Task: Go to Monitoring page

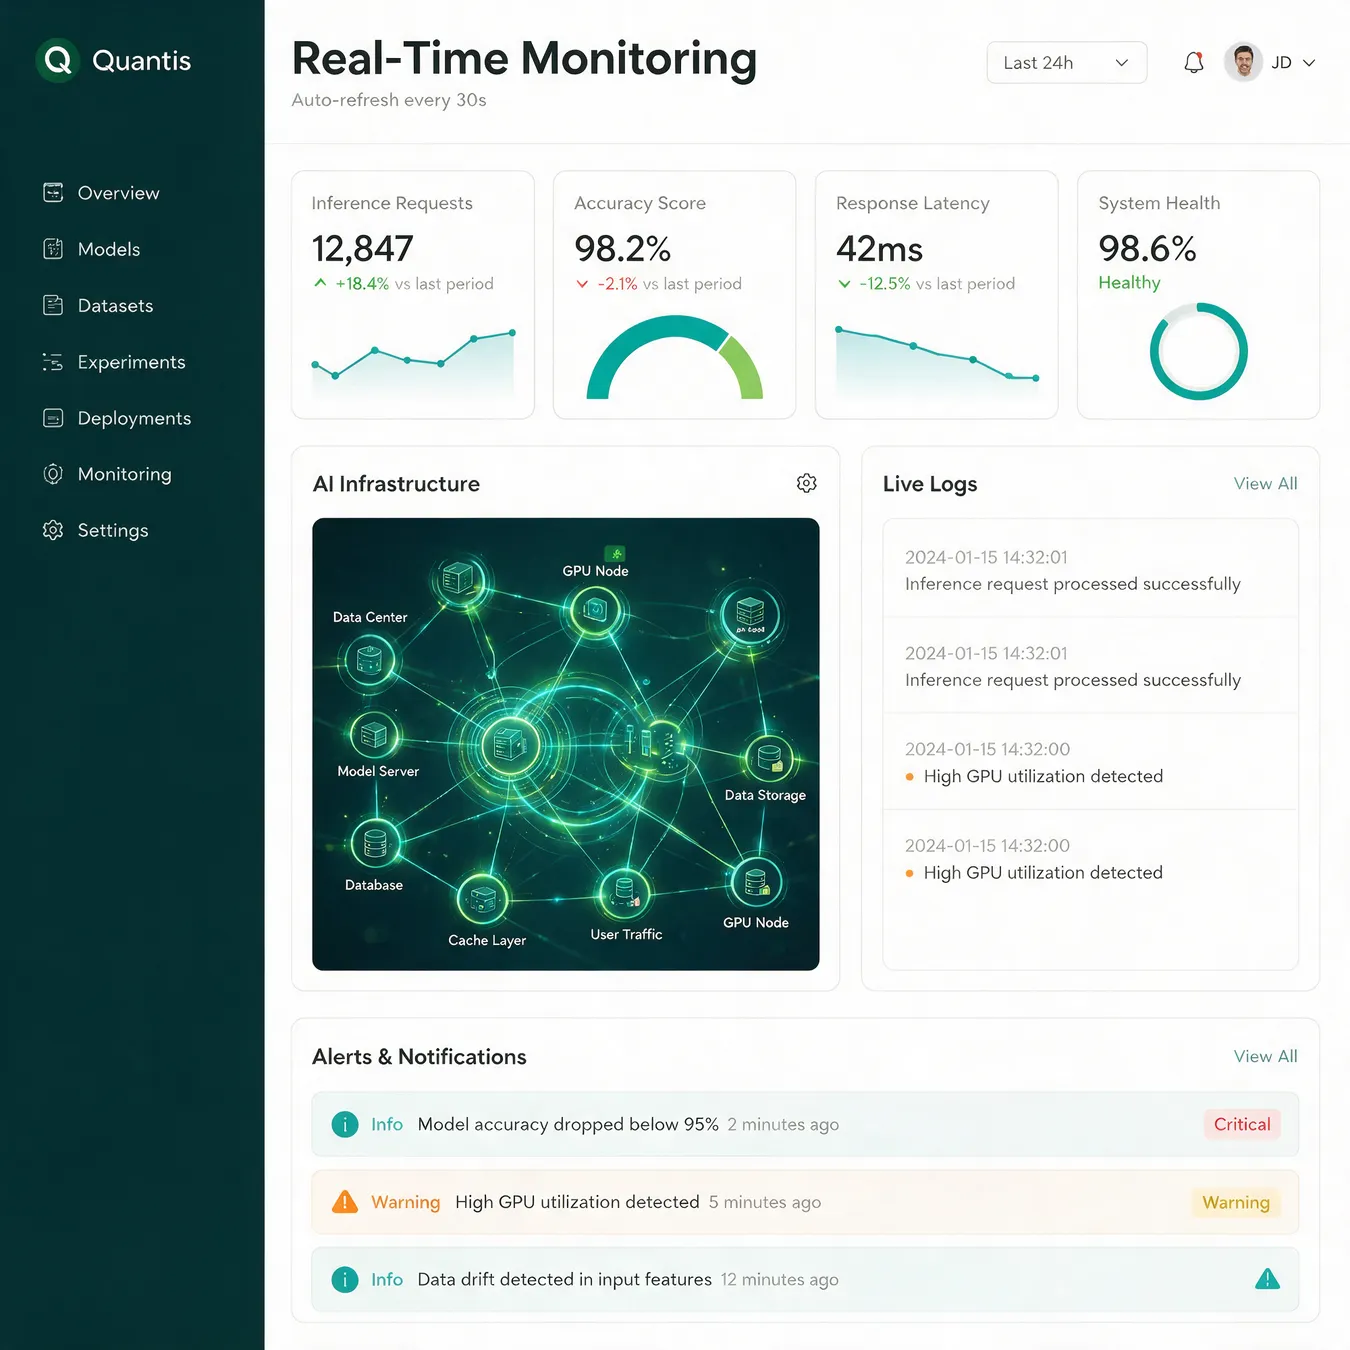Action: coord(125,474)
